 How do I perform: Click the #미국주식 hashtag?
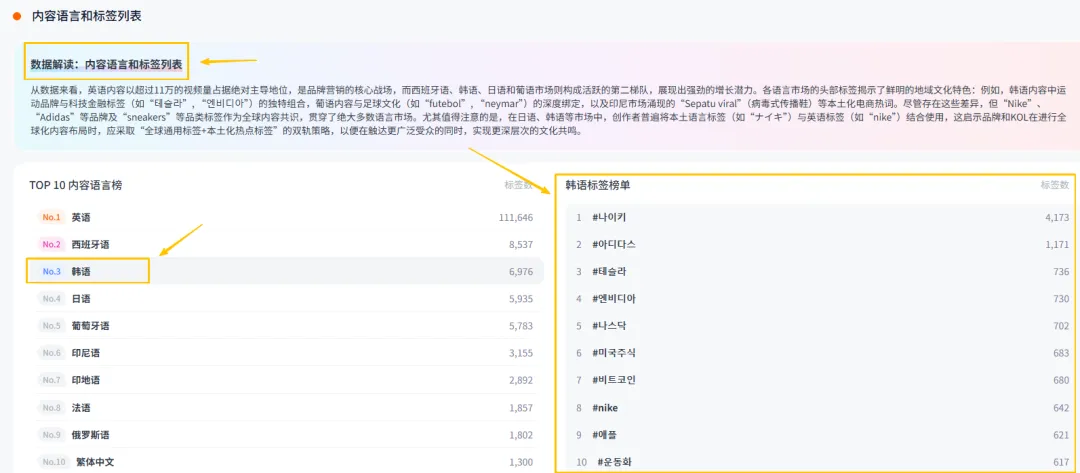tap(614, 353)
